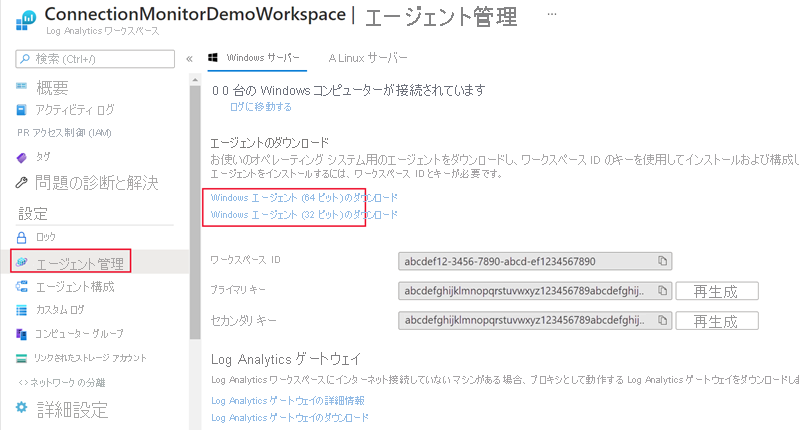The width and height of the screenshot is (799, 431).
Task: Click the search magnifier icon
Action: [24, 59]
